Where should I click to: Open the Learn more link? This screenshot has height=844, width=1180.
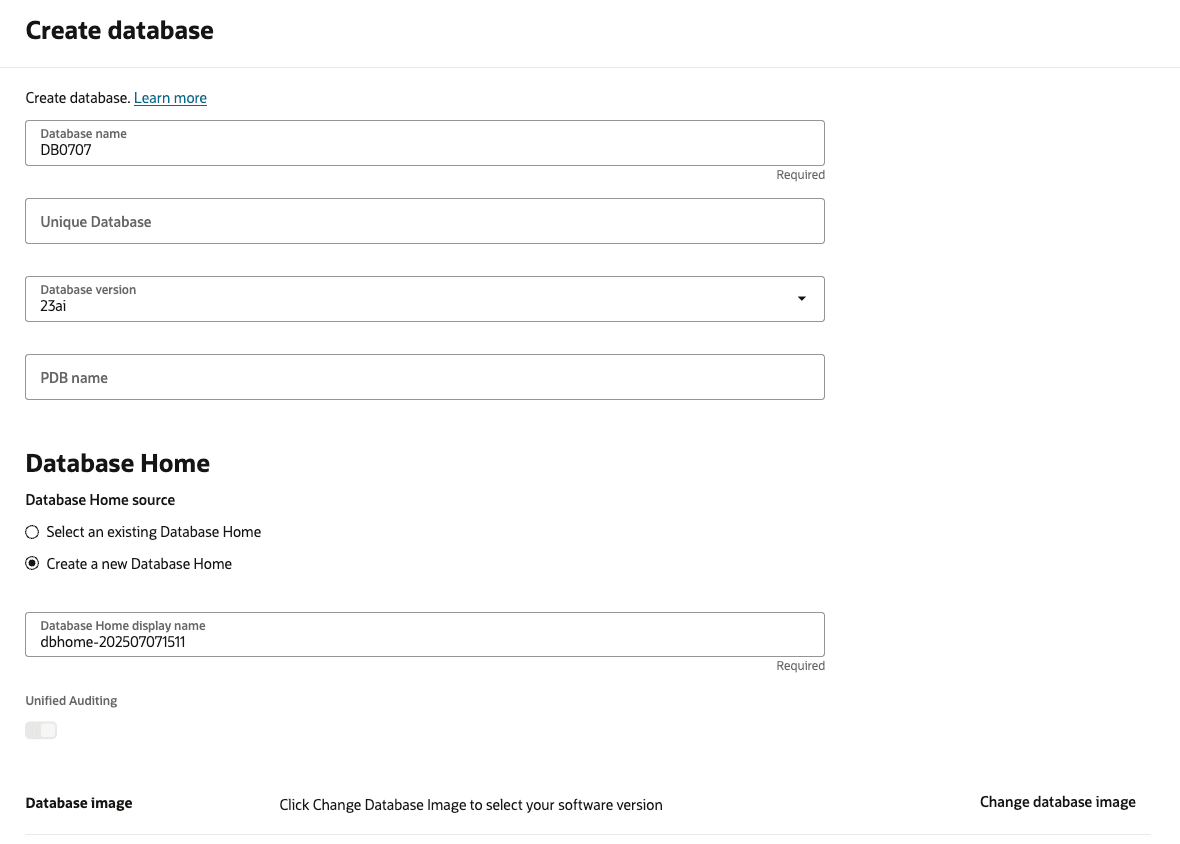tap(170, 98)
